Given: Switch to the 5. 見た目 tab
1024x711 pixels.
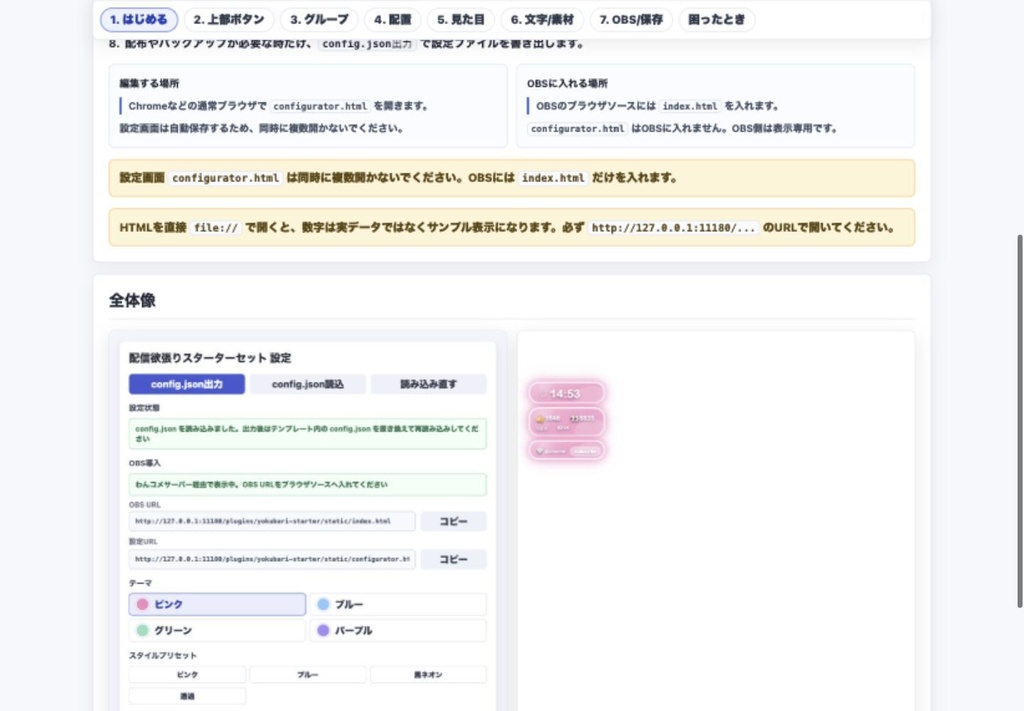Looking at the screenshot, I should [x=460, y=20].
